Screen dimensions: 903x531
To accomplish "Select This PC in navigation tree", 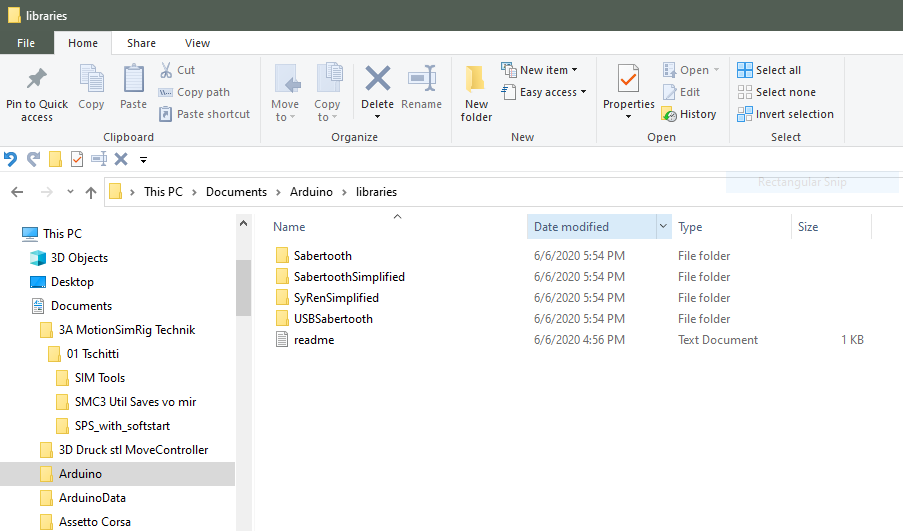I will (x=62, y=234).
